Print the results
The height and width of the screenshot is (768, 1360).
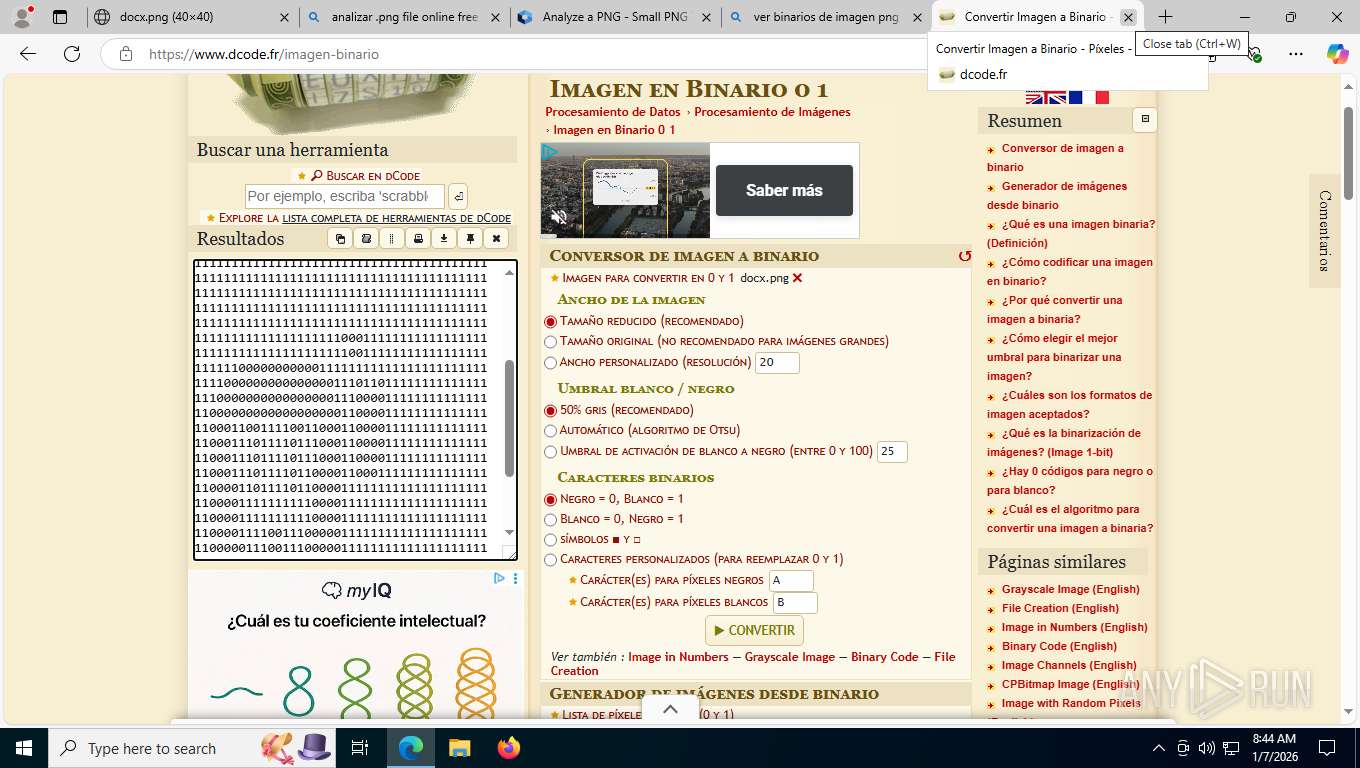(418, 239)
